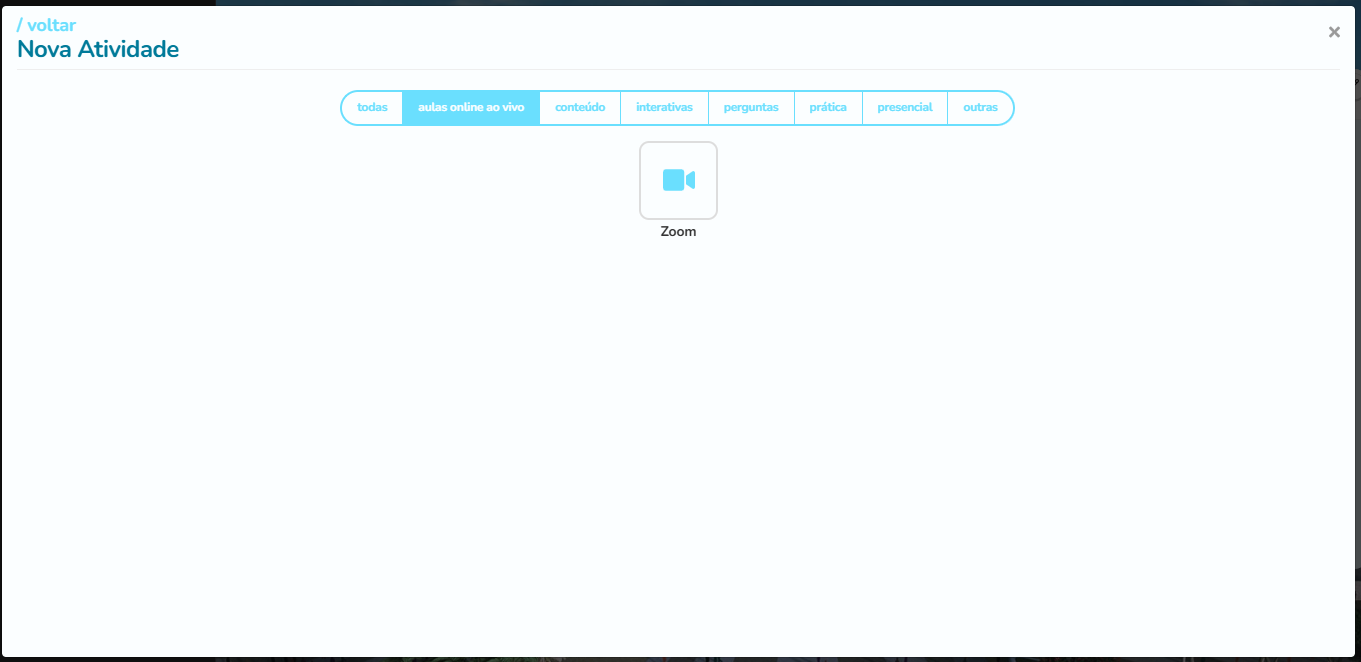Show all activities with the todas tab

[372, 108]
